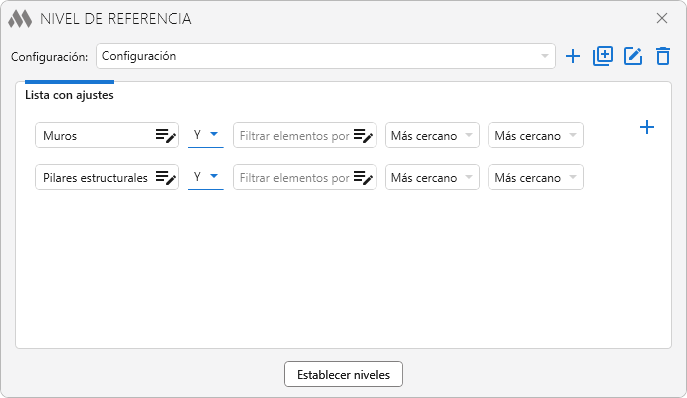Viewport: 687px width, 398px height.
Task: Expand the Y dropdown in the Pilares estructurales row
Action: 205,177
